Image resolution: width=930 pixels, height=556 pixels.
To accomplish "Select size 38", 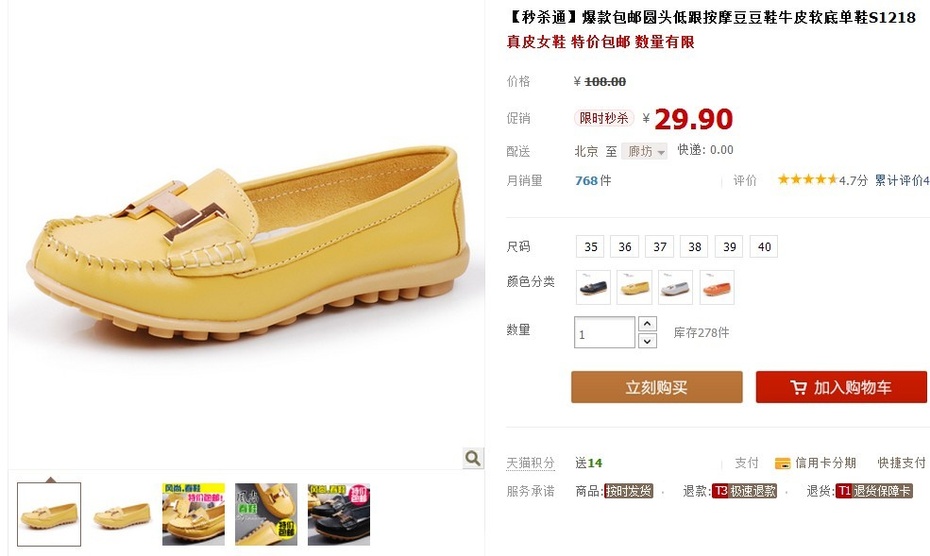I will 695,247.
